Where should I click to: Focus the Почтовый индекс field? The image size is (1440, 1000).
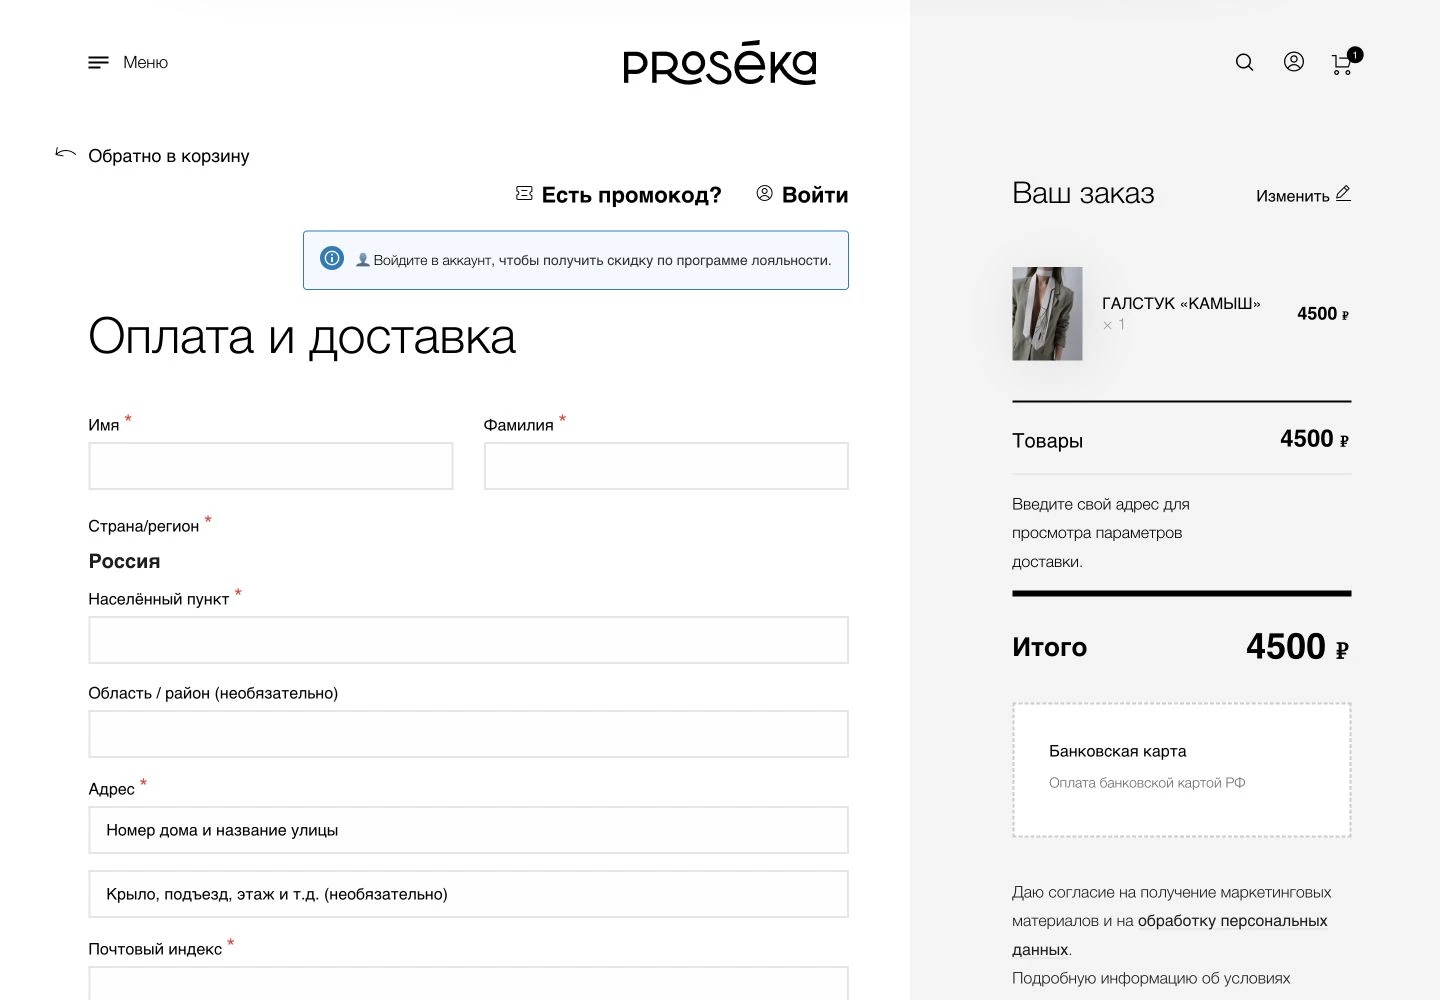(468, 983)
